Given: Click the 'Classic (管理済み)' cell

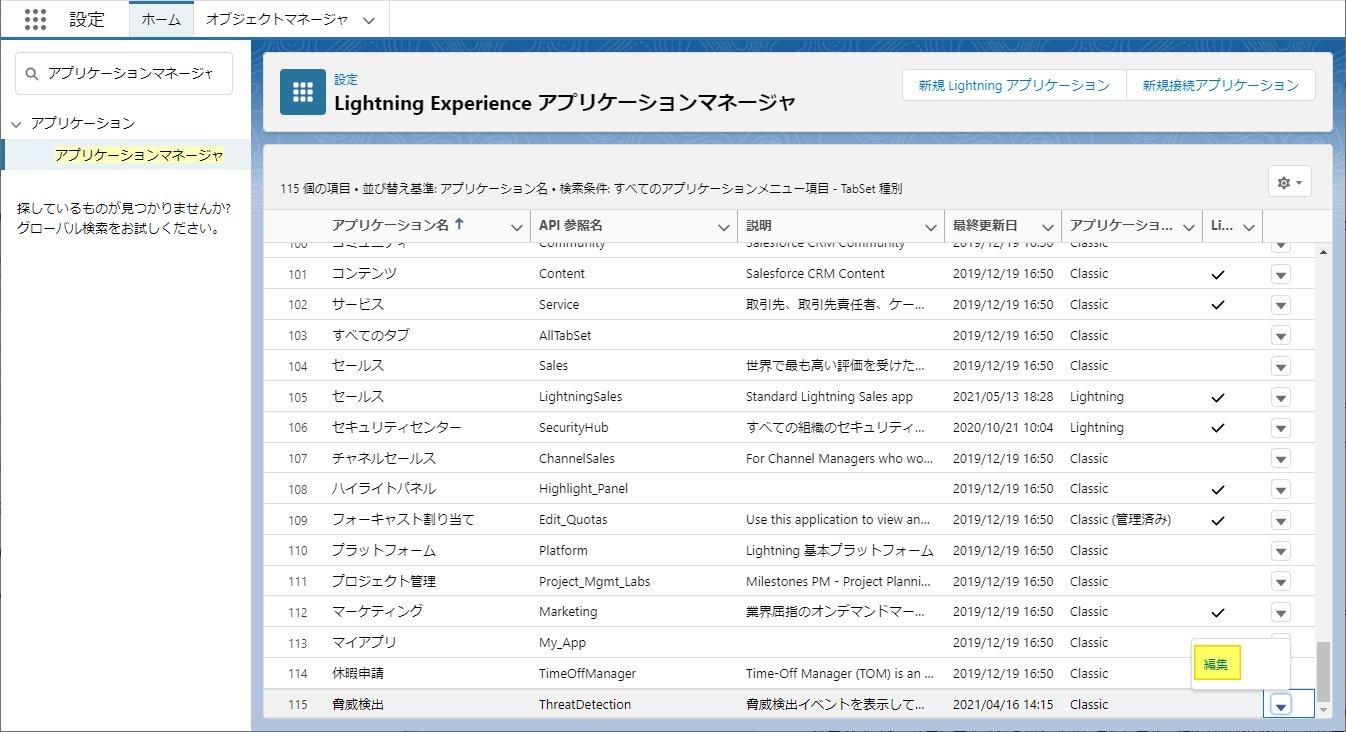Looking at the screenshot, I should point(1120,520).
